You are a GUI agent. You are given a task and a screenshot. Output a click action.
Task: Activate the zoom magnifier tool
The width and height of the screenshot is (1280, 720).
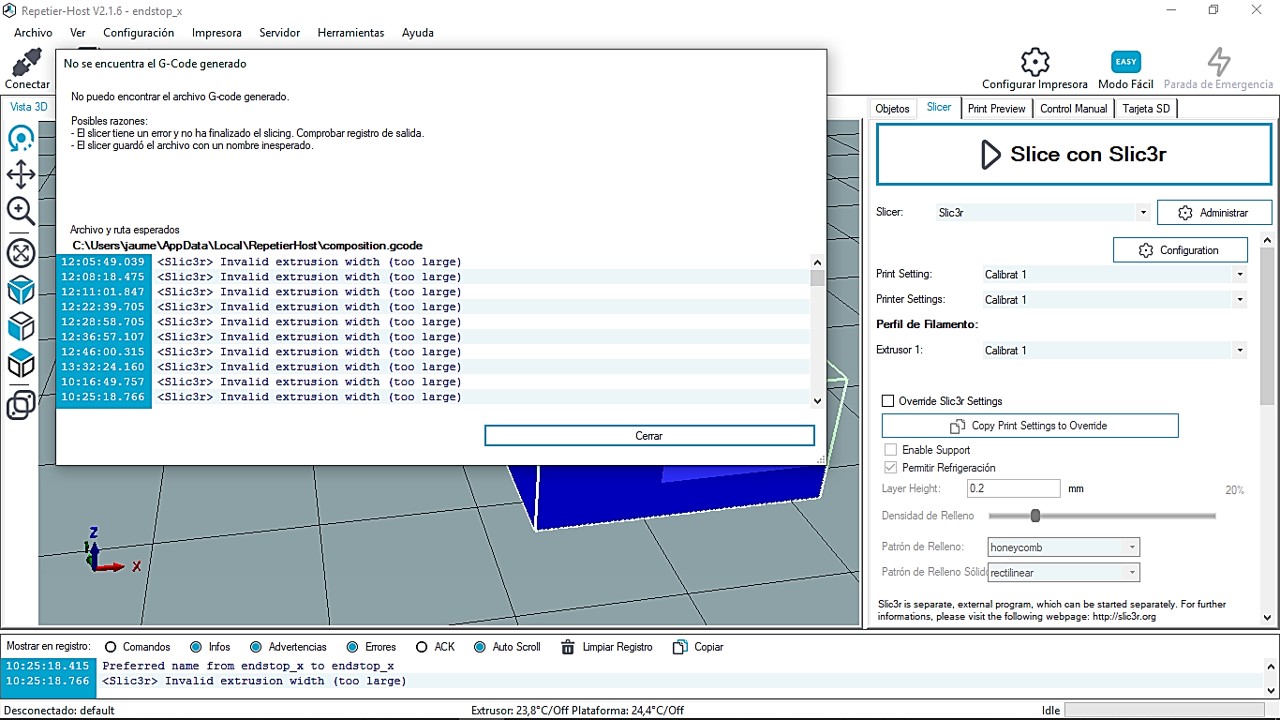[x=21, y=211]
